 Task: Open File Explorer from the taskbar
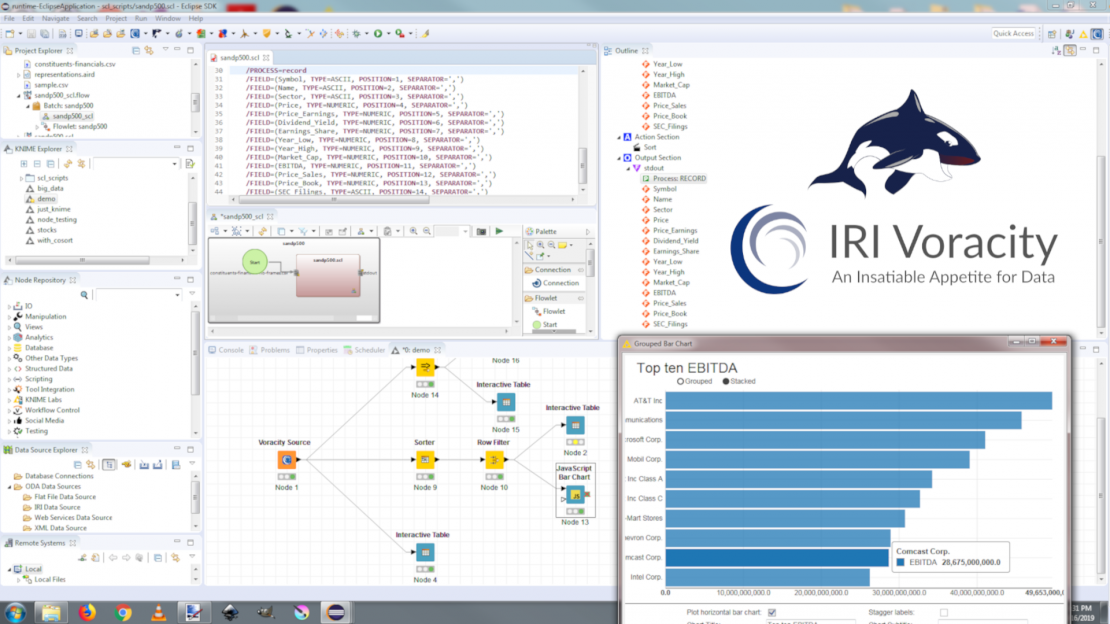(51, 612)
